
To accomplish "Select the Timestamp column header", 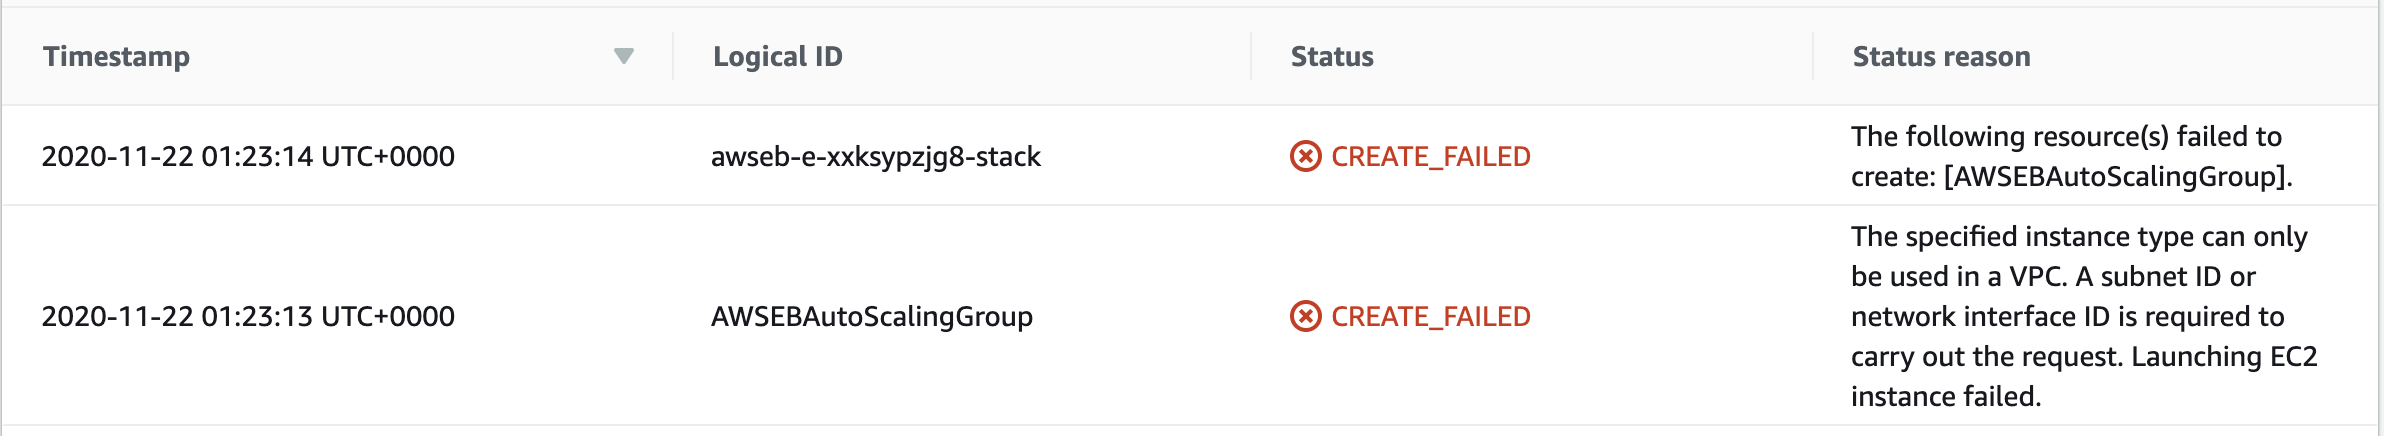I will (116, 56).
